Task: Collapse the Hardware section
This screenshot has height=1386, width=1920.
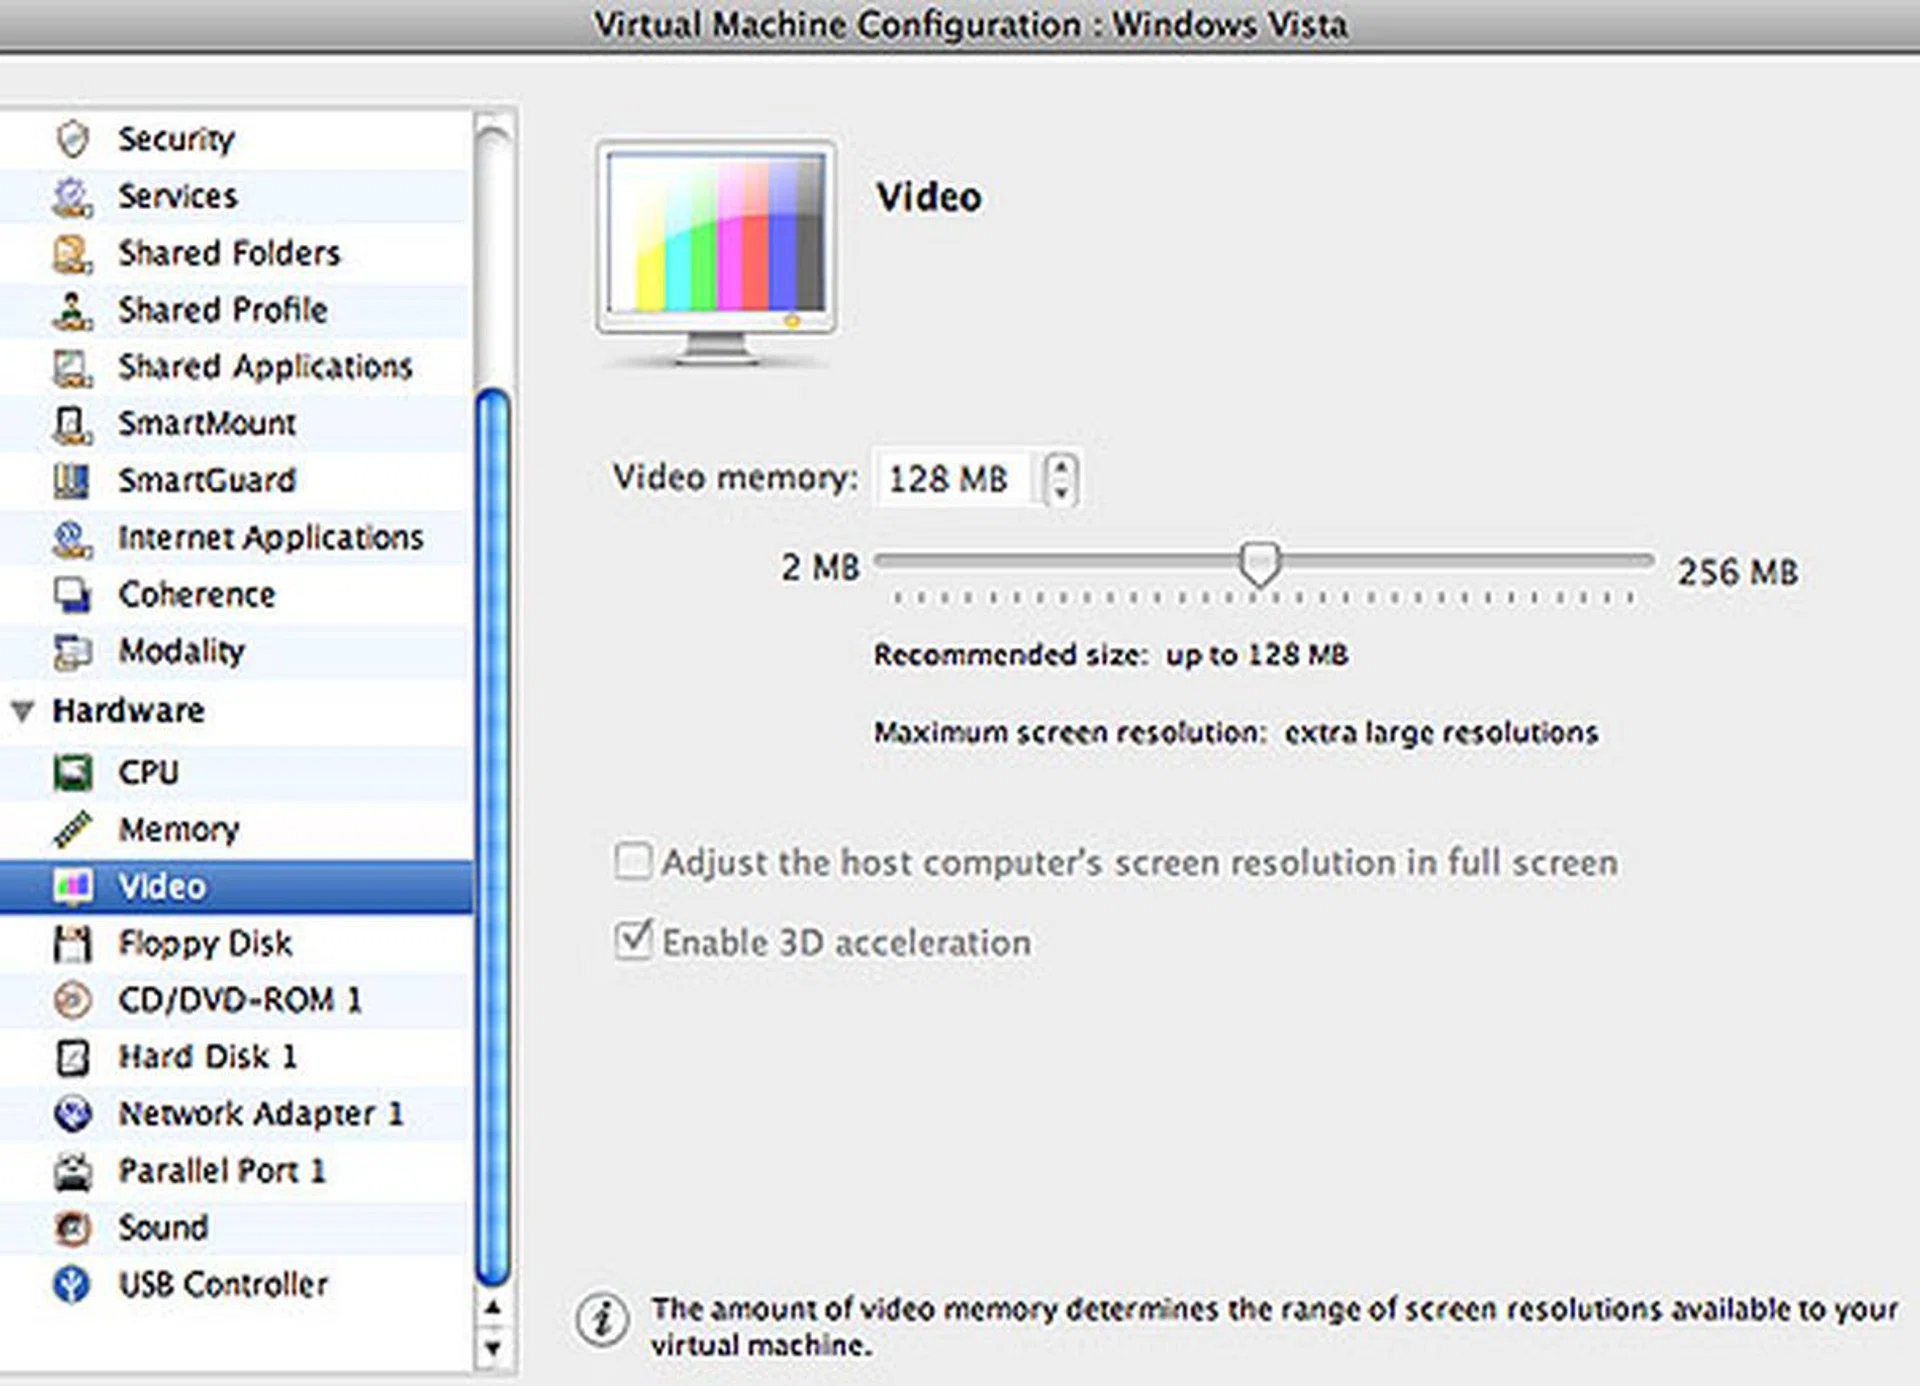Action: [22, 711]
